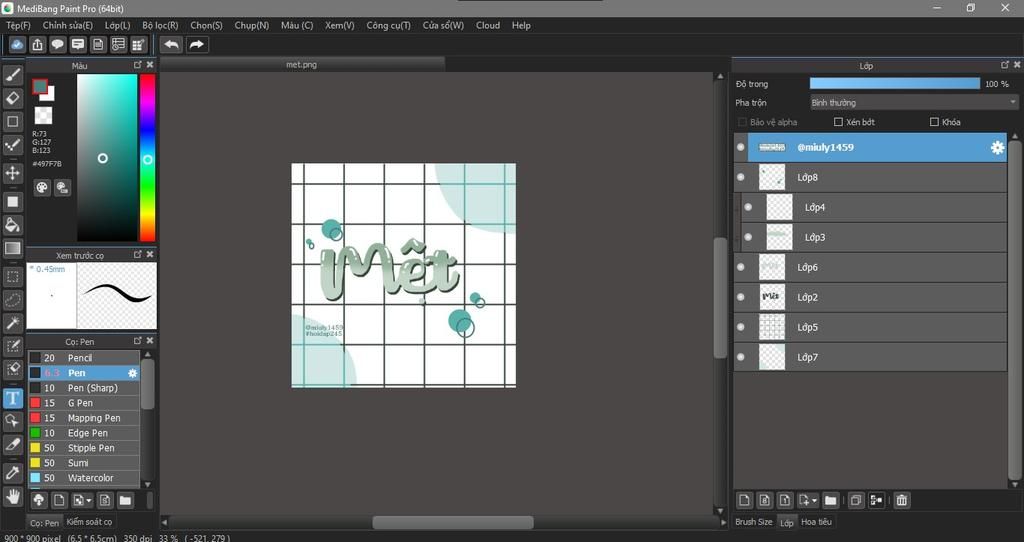Open the Công cụ(T) menu
The height and width of the screenshot is (542, 1024).
(x=389, y=25)
